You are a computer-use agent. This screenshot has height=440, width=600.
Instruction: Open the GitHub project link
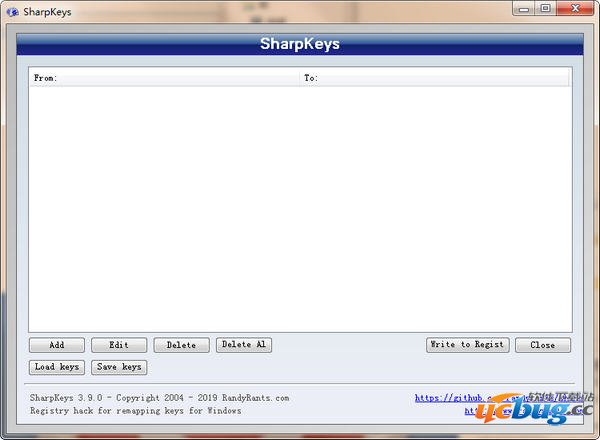click(460, 398)
